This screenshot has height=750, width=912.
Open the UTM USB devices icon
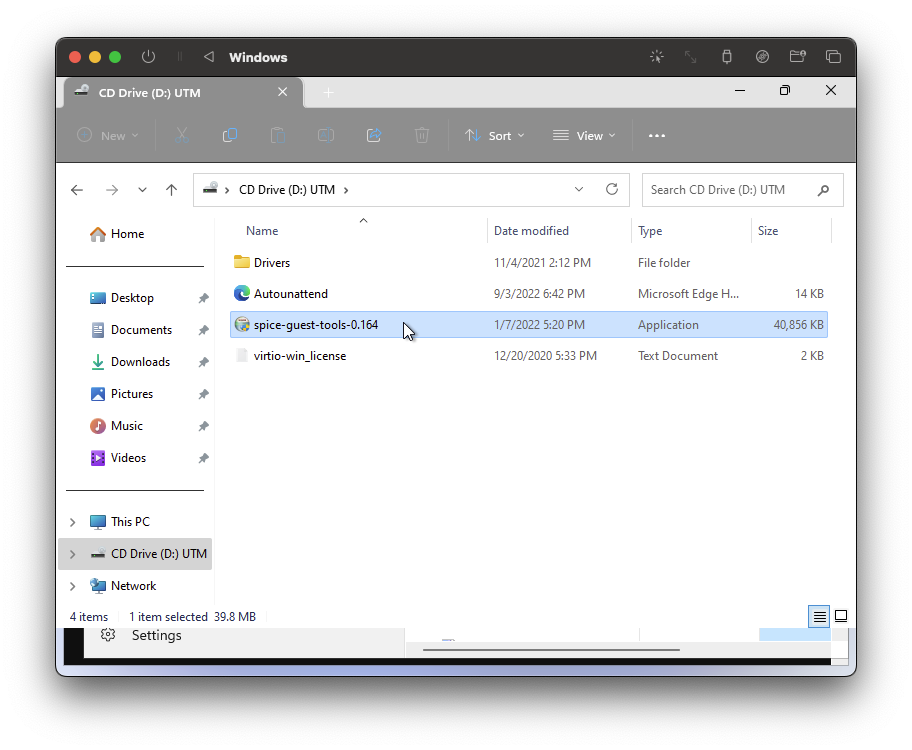pyautogui.click(x=726, y=56)
